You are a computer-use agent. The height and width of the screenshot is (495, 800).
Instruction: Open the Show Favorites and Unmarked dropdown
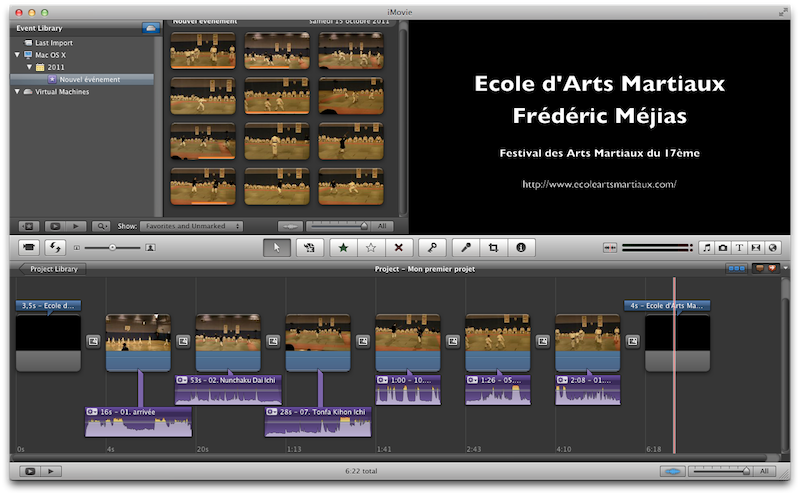click(x=191, y=226)
